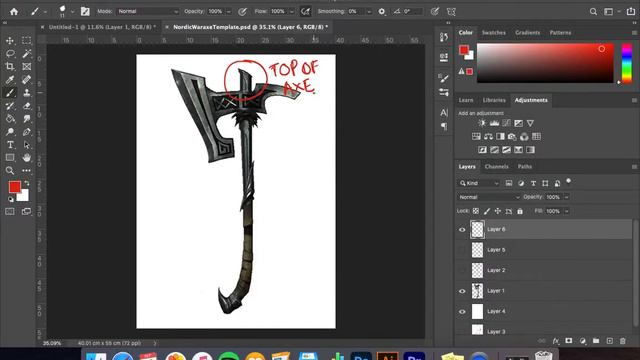Switch to the Paths tab

point(524,167)
